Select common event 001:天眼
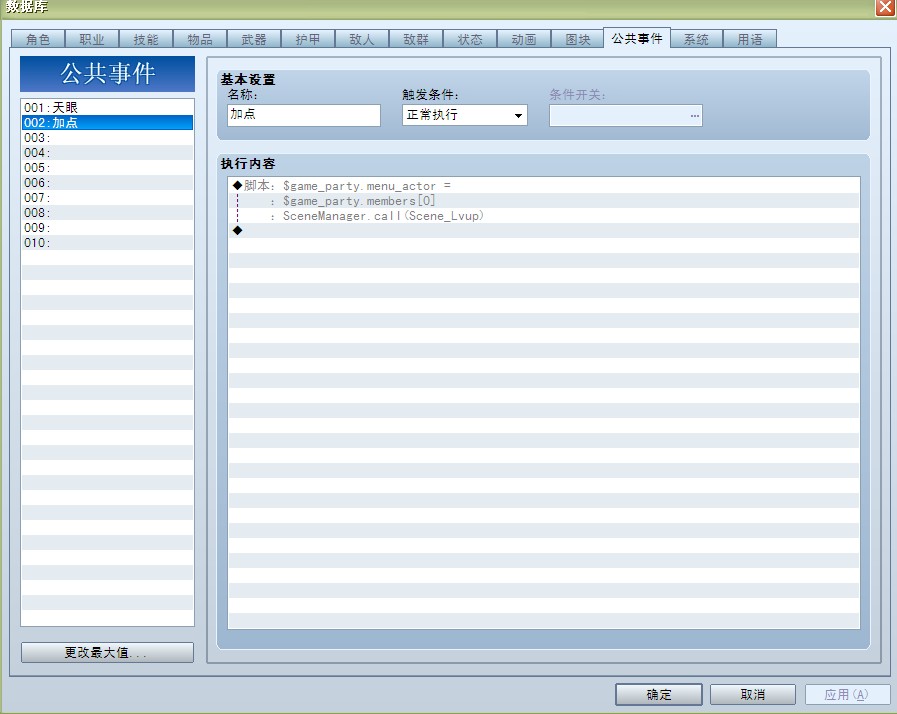The image size is (897, 714). pyautogui.click(x=107, y=107)
